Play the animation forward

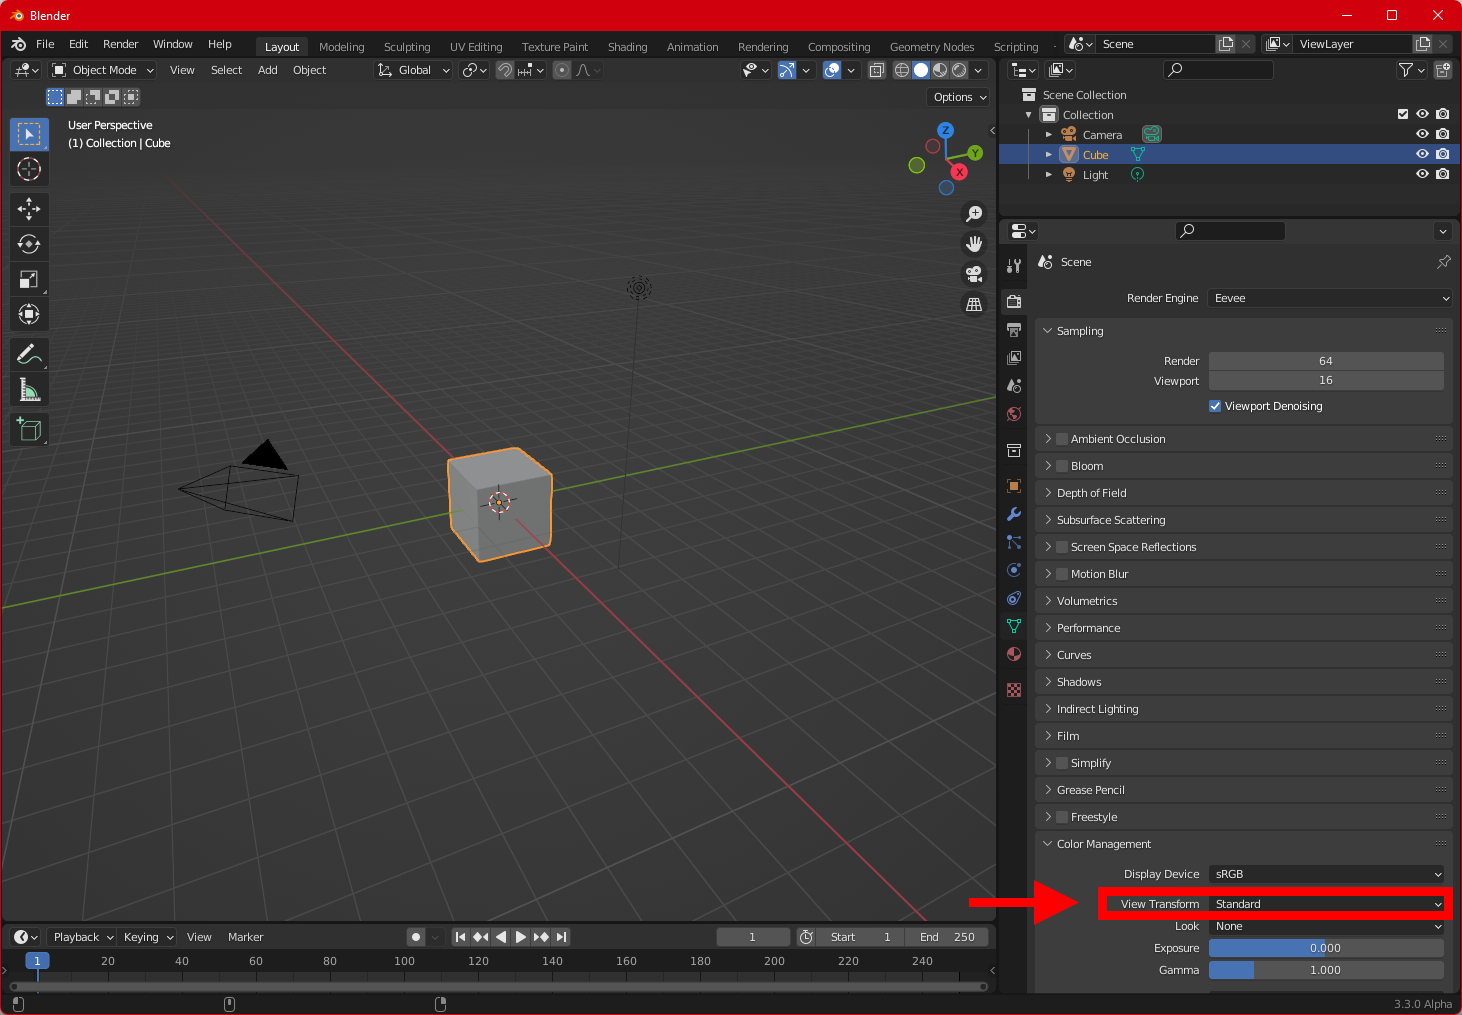[x=520, y=937]
